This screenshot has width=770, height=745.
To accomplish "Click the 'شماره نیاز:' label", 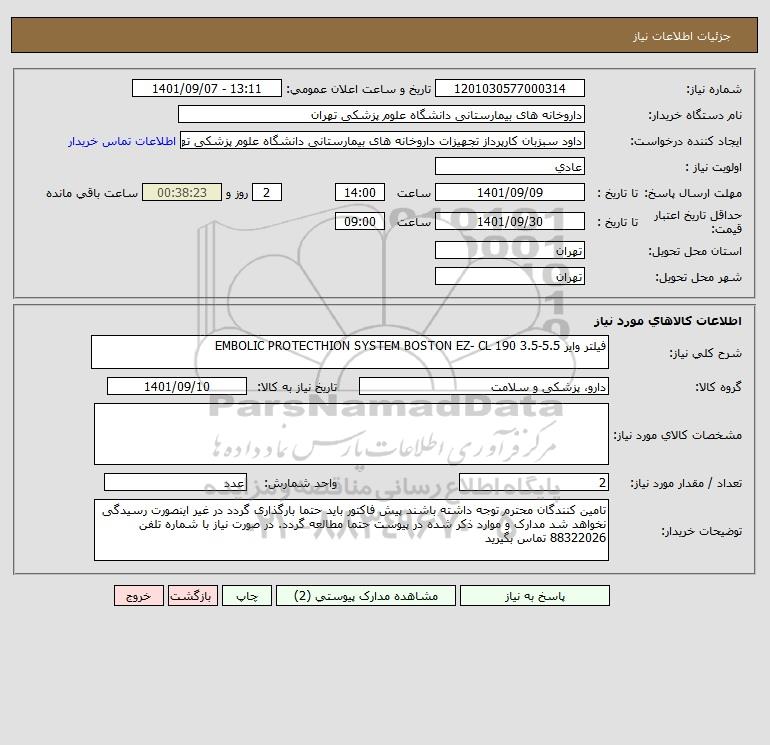I will pos(714,89).
